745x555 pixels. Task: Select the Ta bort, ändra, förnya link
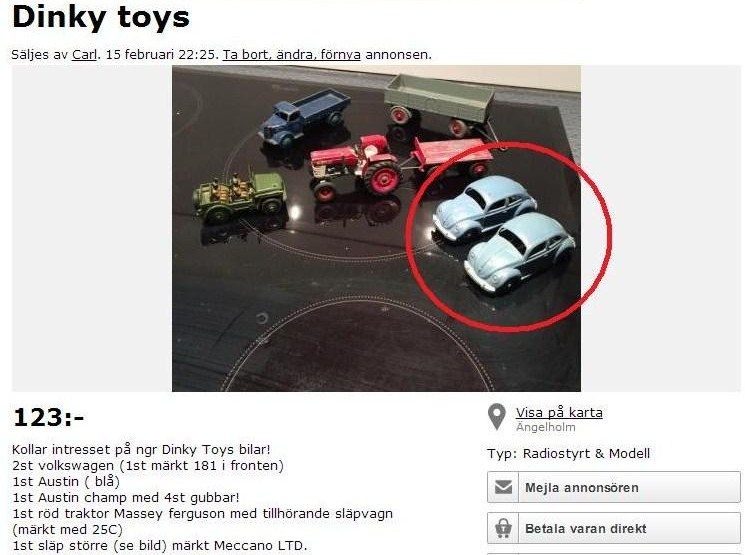point(292,55)
